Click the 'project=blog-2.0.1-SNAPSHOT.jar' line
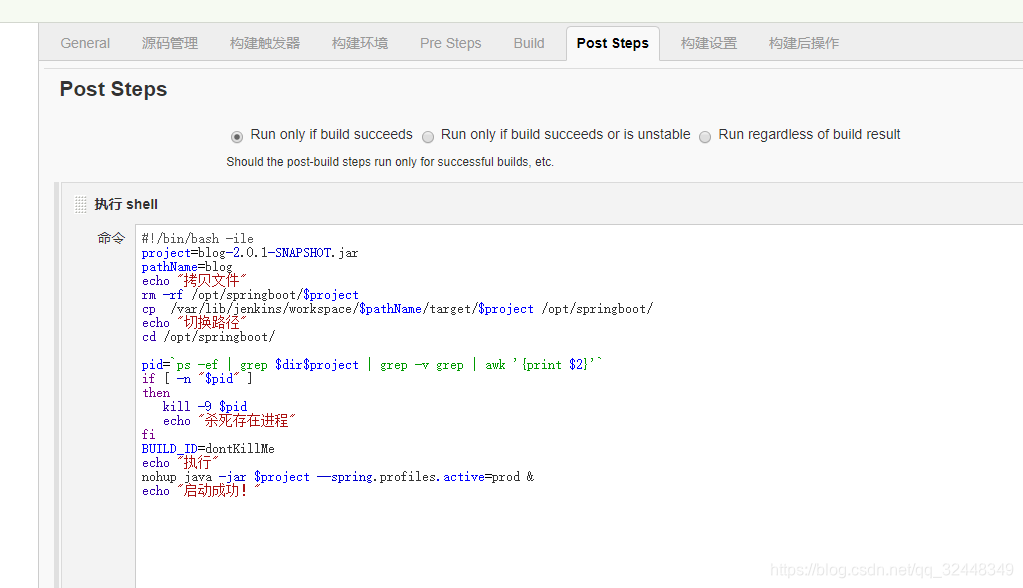 pos(250,253)
